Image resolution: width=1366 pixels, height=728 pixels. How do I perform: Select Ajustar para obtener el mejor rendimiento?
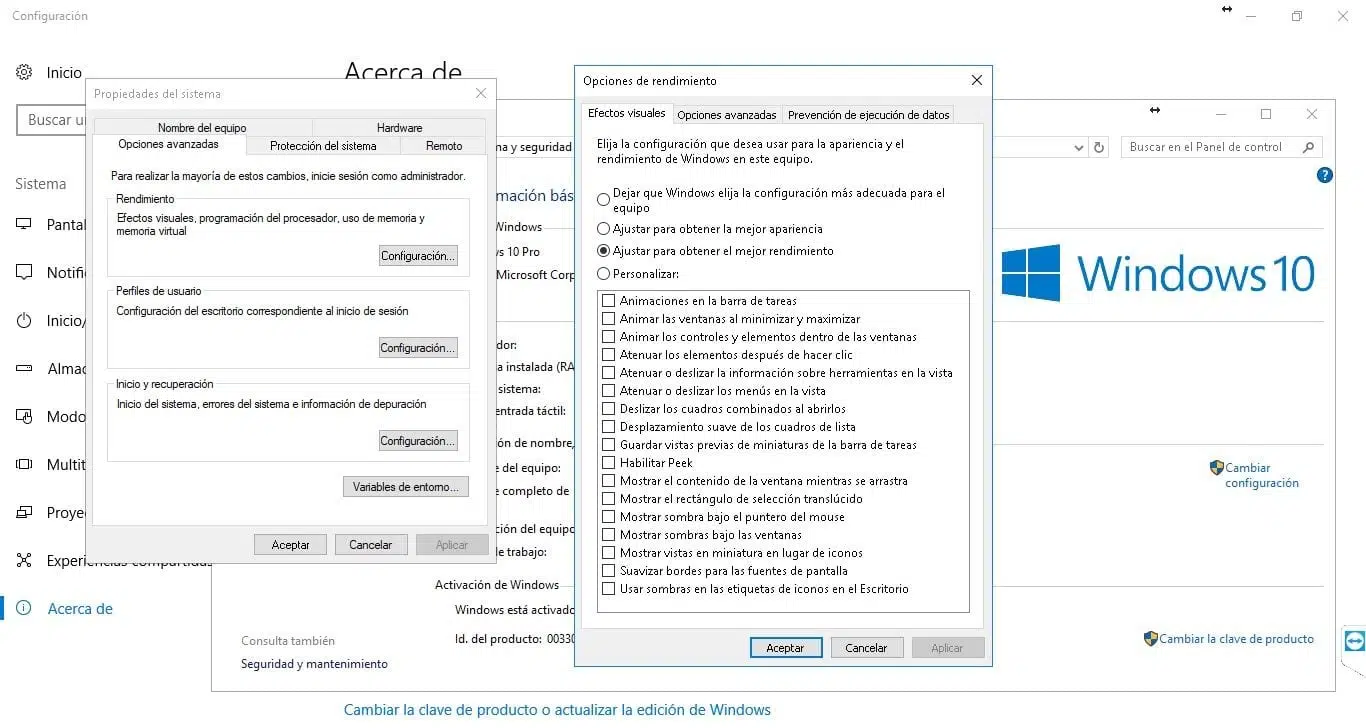coord(603,251)
